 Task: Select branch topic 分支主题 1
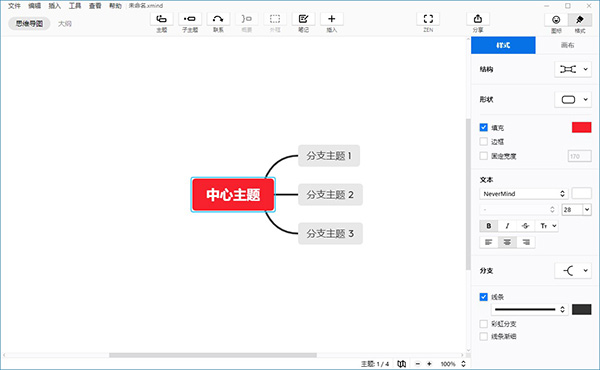[x=329, y=156]
